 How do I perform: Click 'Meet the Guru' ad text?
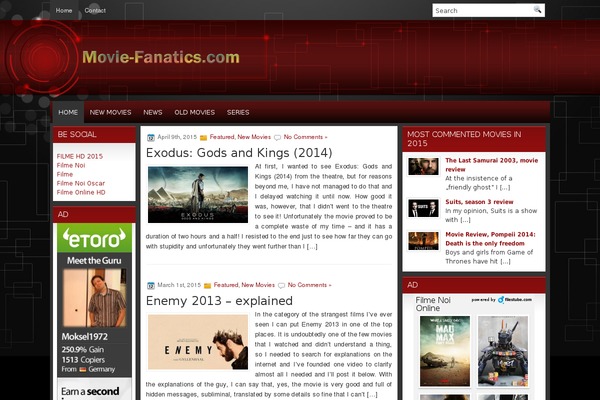(x=94, y=261)
